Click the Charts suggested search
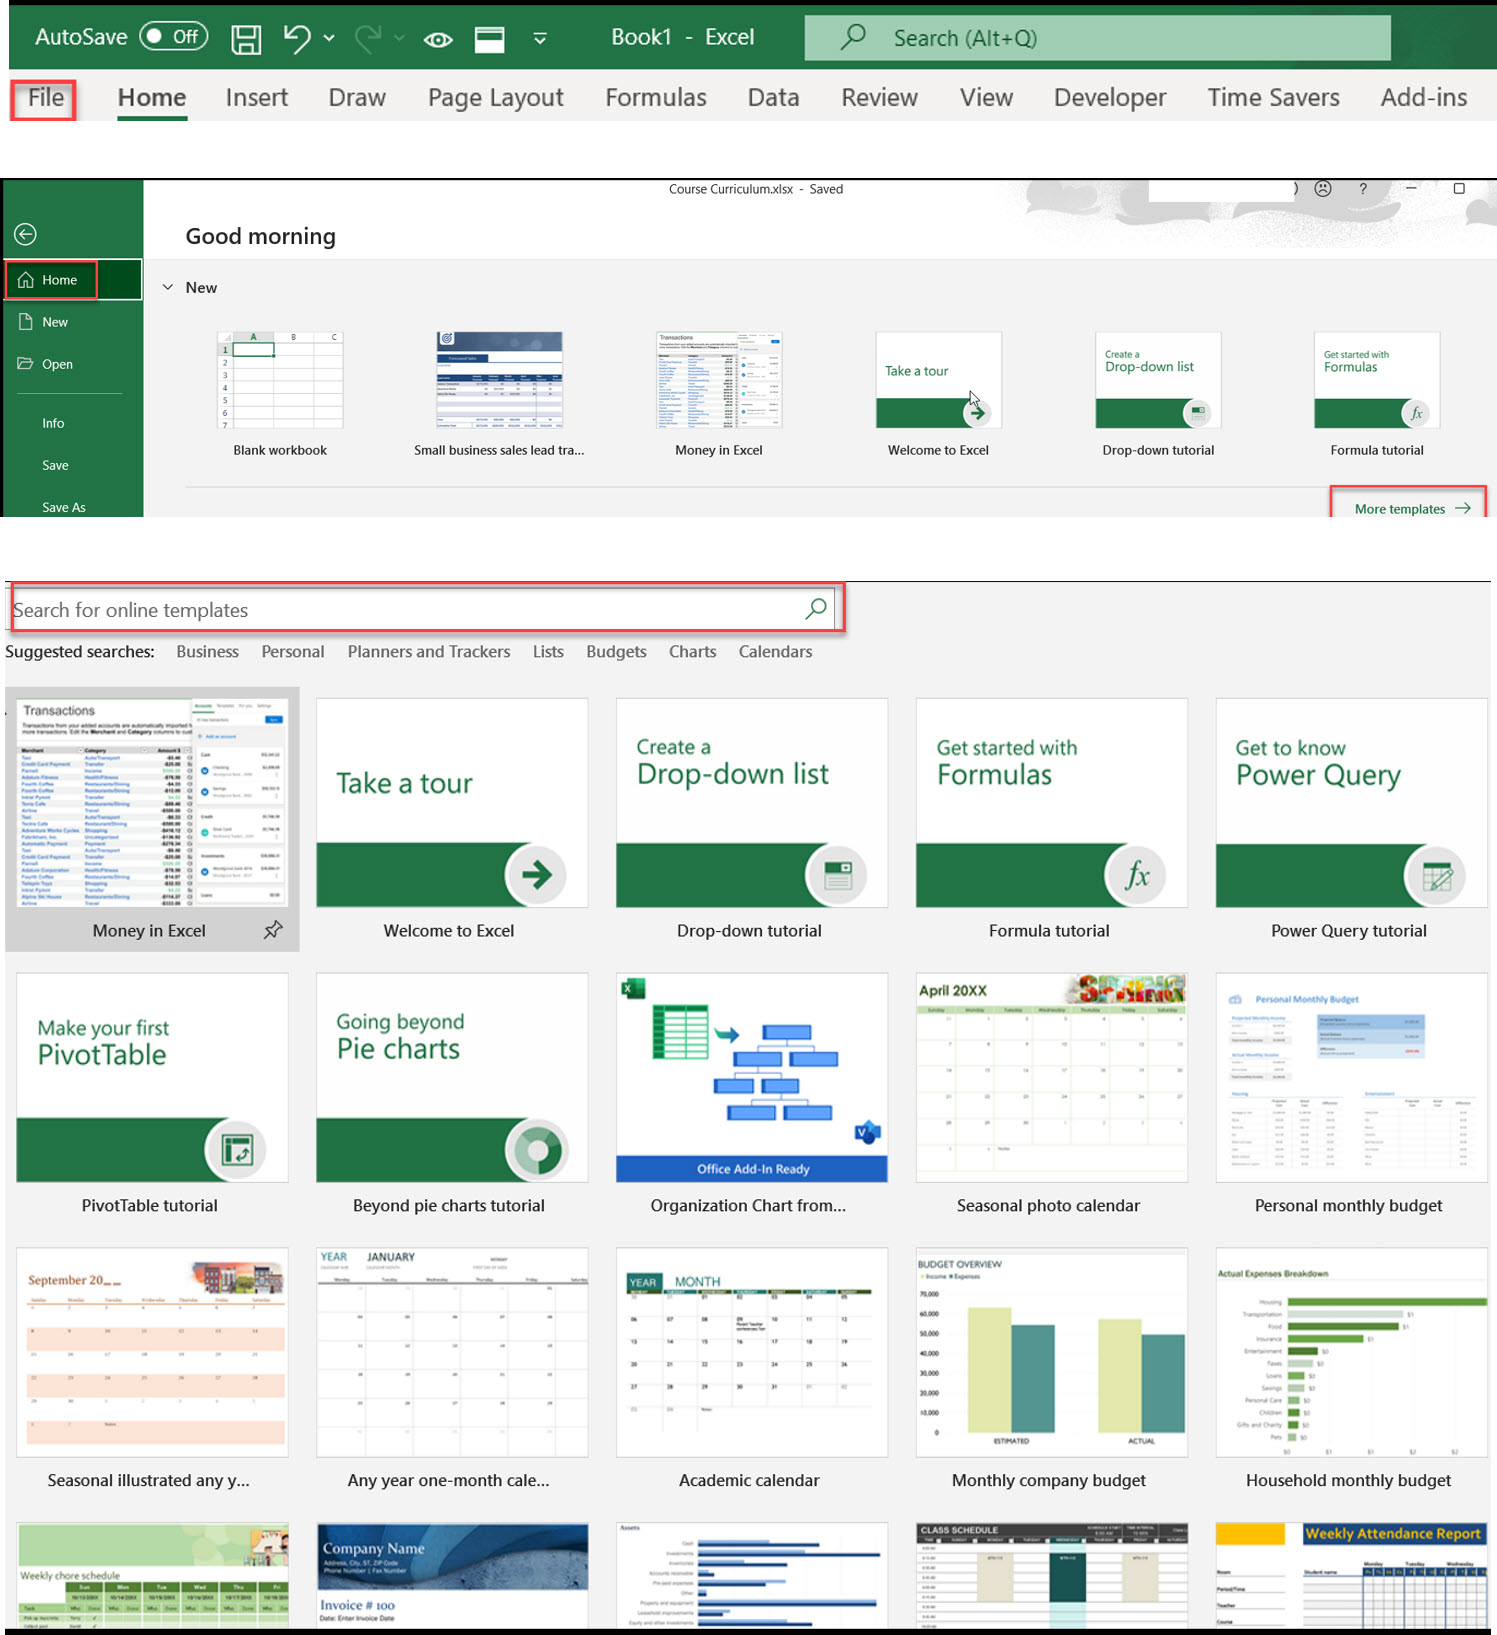This screenshot has height=1635, width=1497. click(692, 652)
